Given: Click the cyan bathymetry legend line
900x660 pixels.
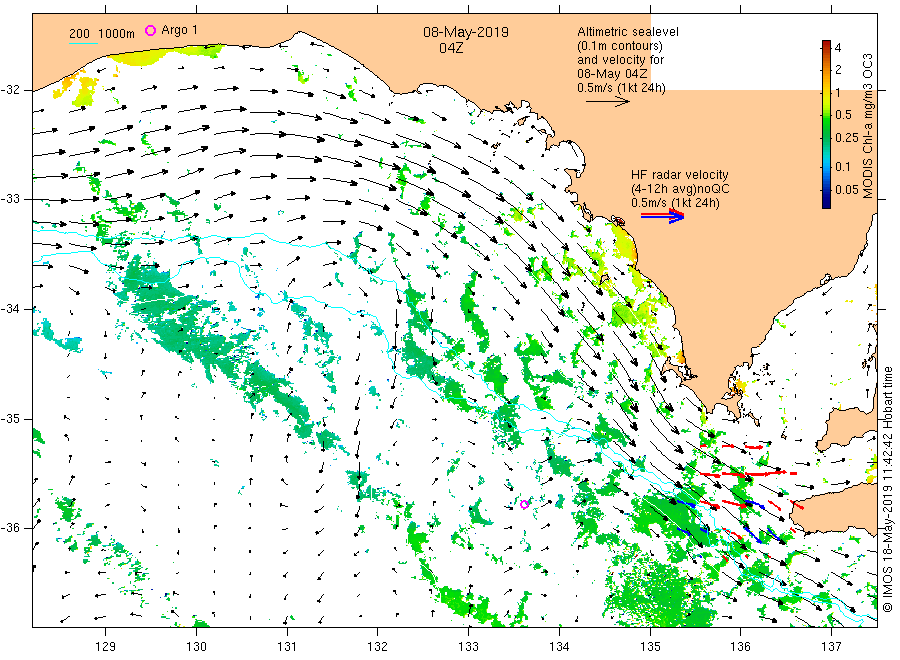Looking at the screenshot, I should tap(84, 43).
